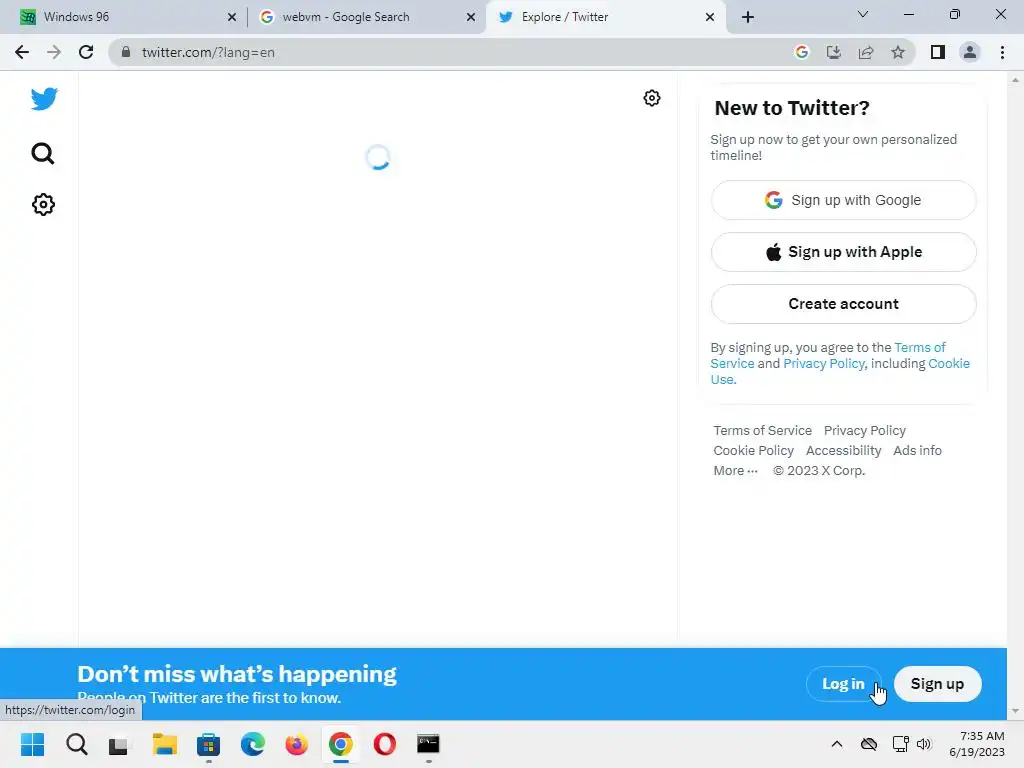The height and width of the screenshot is (768, 1024).
Task: Open footer Privacy Policy link
Action: (x=865, y=430)
